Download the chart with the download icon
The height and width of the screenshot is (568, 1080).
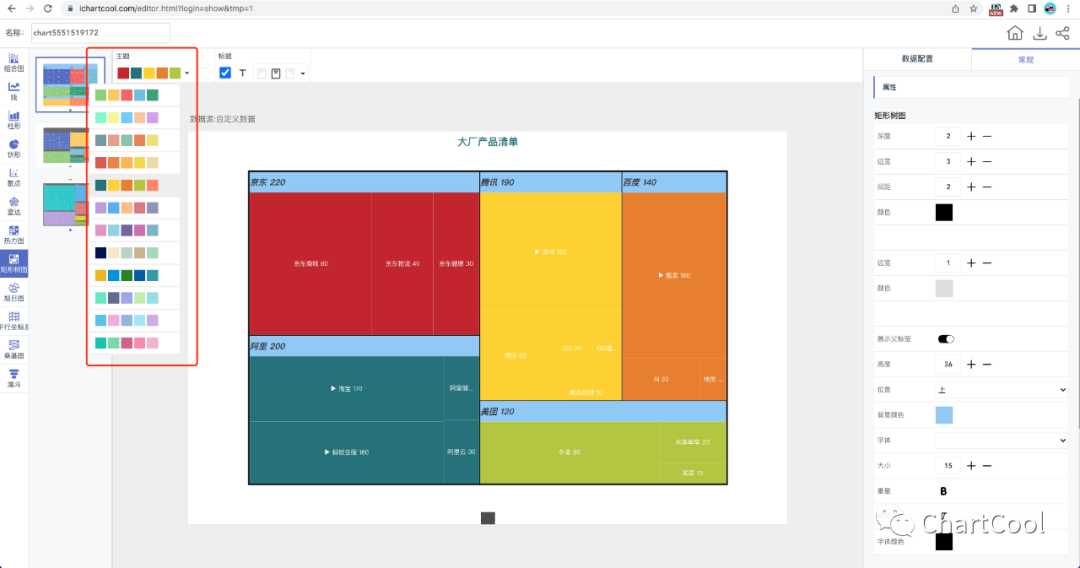(x=1039, y=33)
